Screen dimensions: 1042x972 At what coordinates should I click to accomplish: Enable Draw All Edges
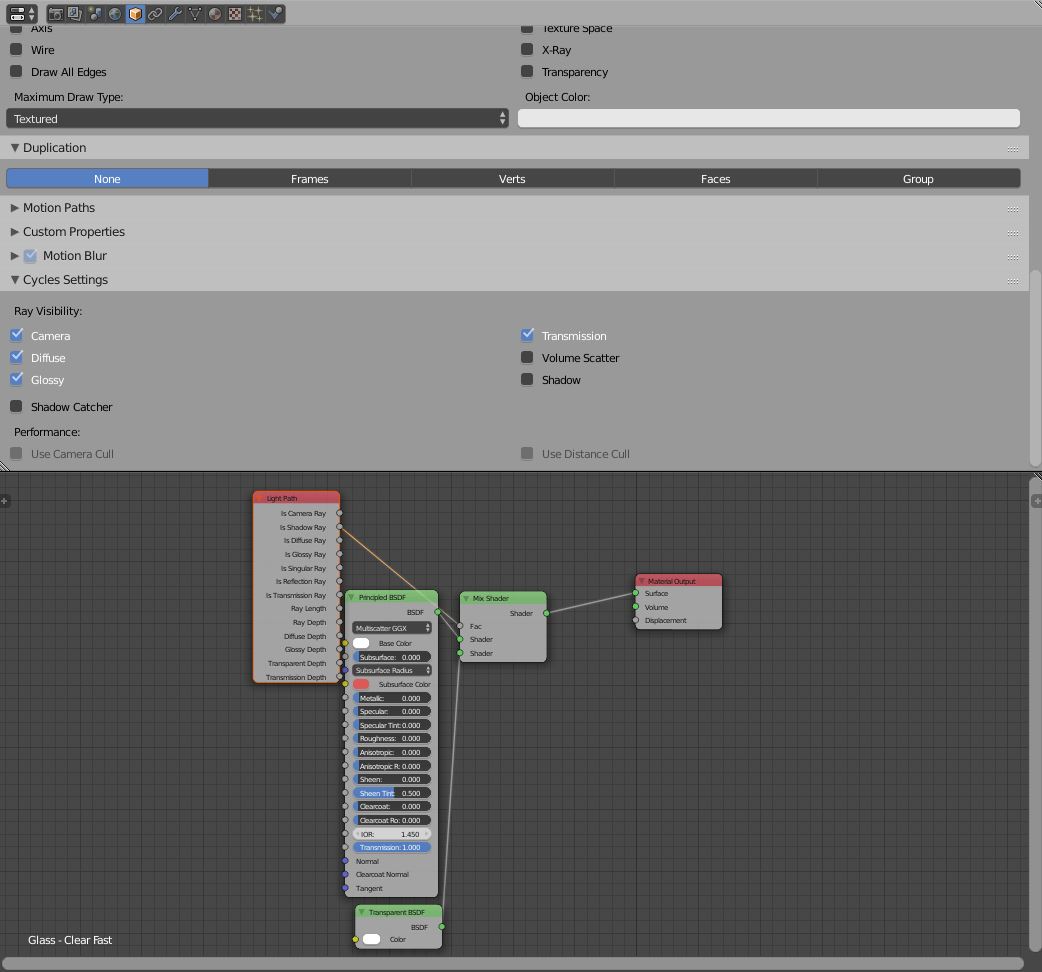click(x=17, y=71)
